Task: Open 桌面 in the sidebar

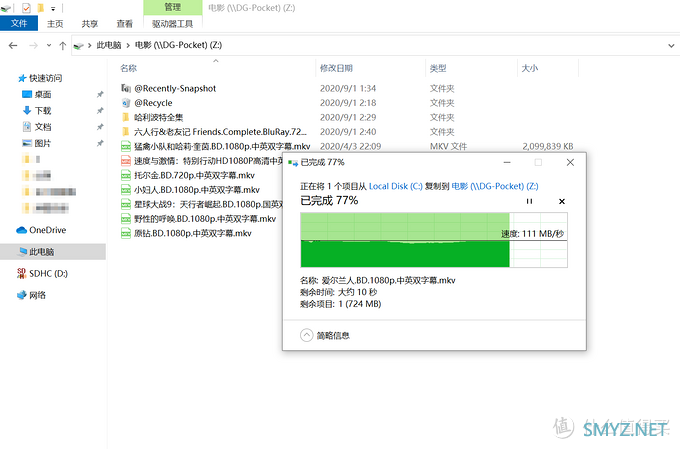Action: click(x=42, y=94)
